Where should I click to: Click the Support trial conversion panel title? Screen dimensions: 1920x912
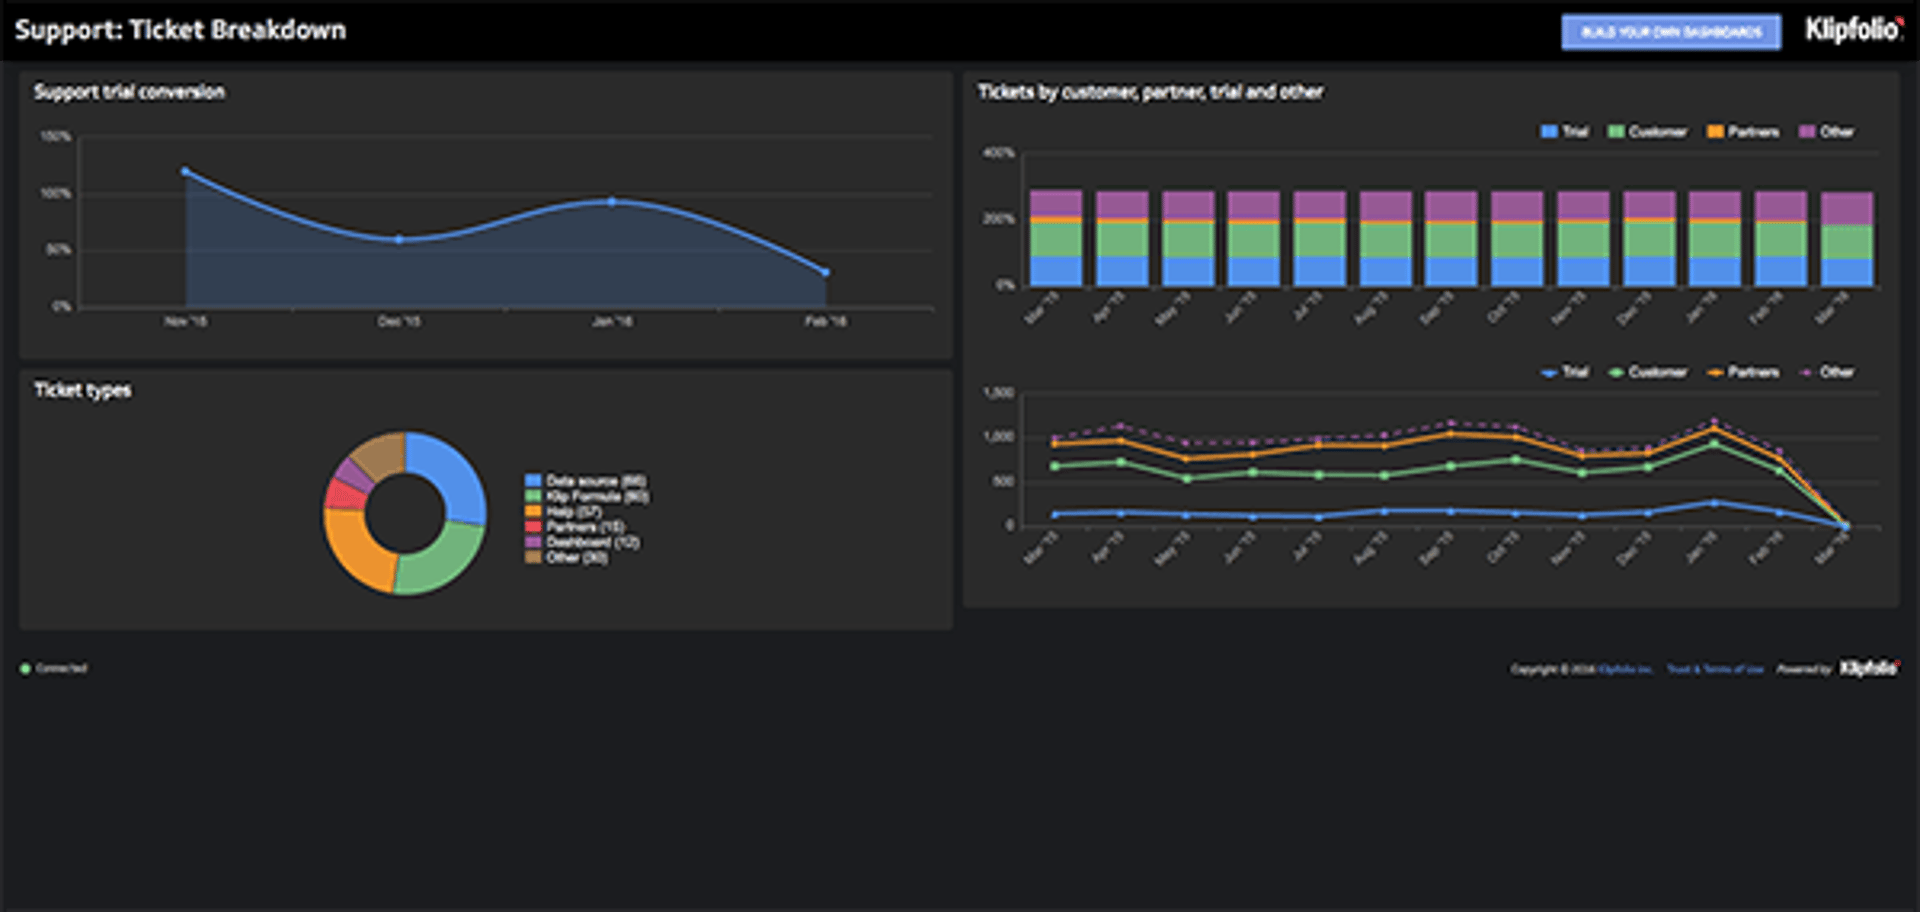click(129, 92)
